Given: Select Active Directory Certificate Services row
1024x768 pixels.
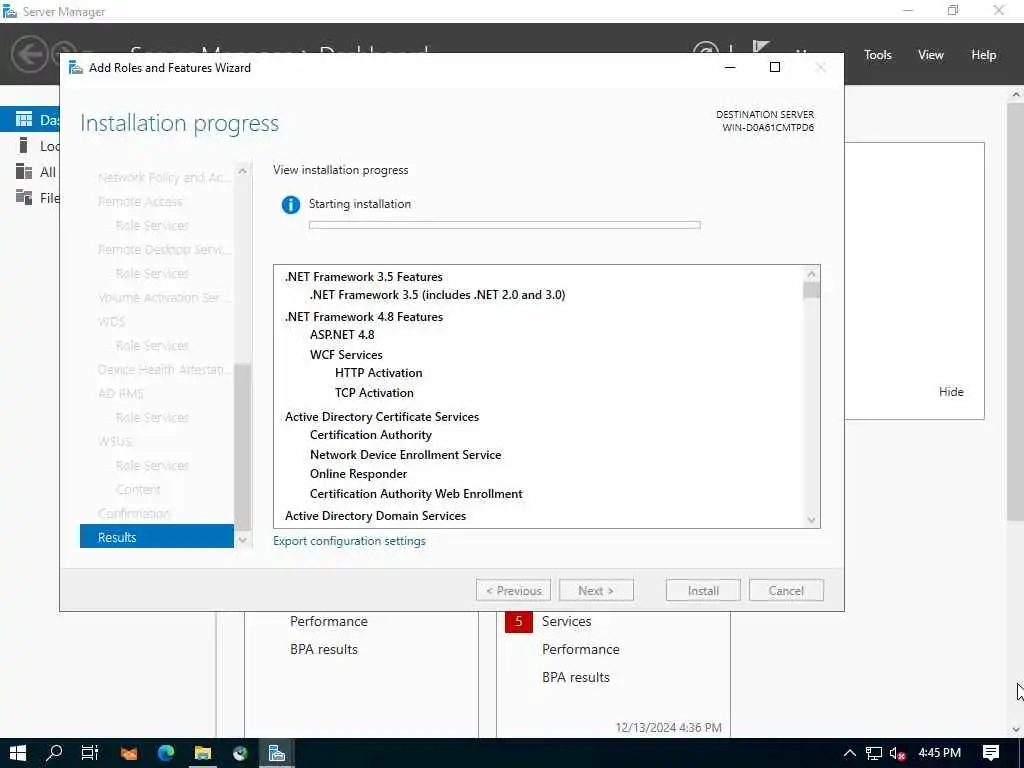Looking at the screenshot, I should (382, 417).
